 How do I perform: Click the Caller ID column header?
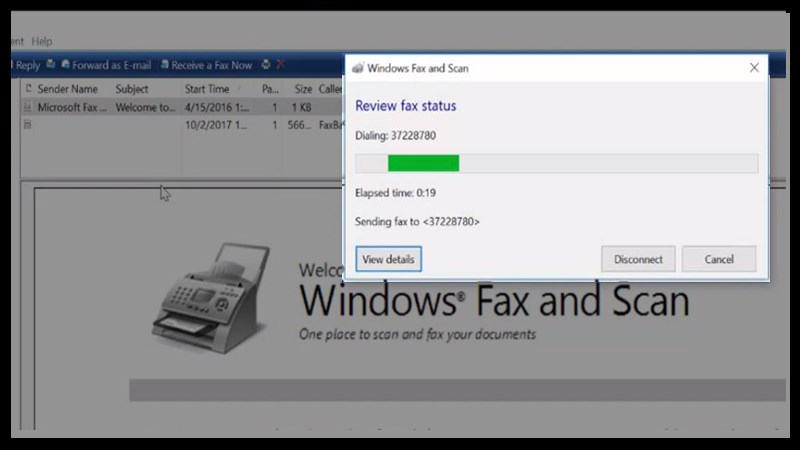[x=331, y=89]
